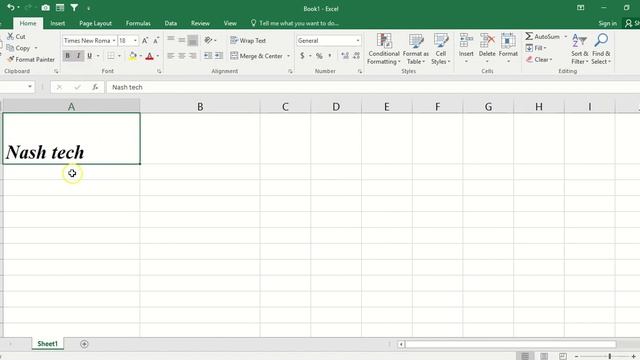640x360 pixels.
Task: Open Sort & Filter menu
Action: point(580,49)
